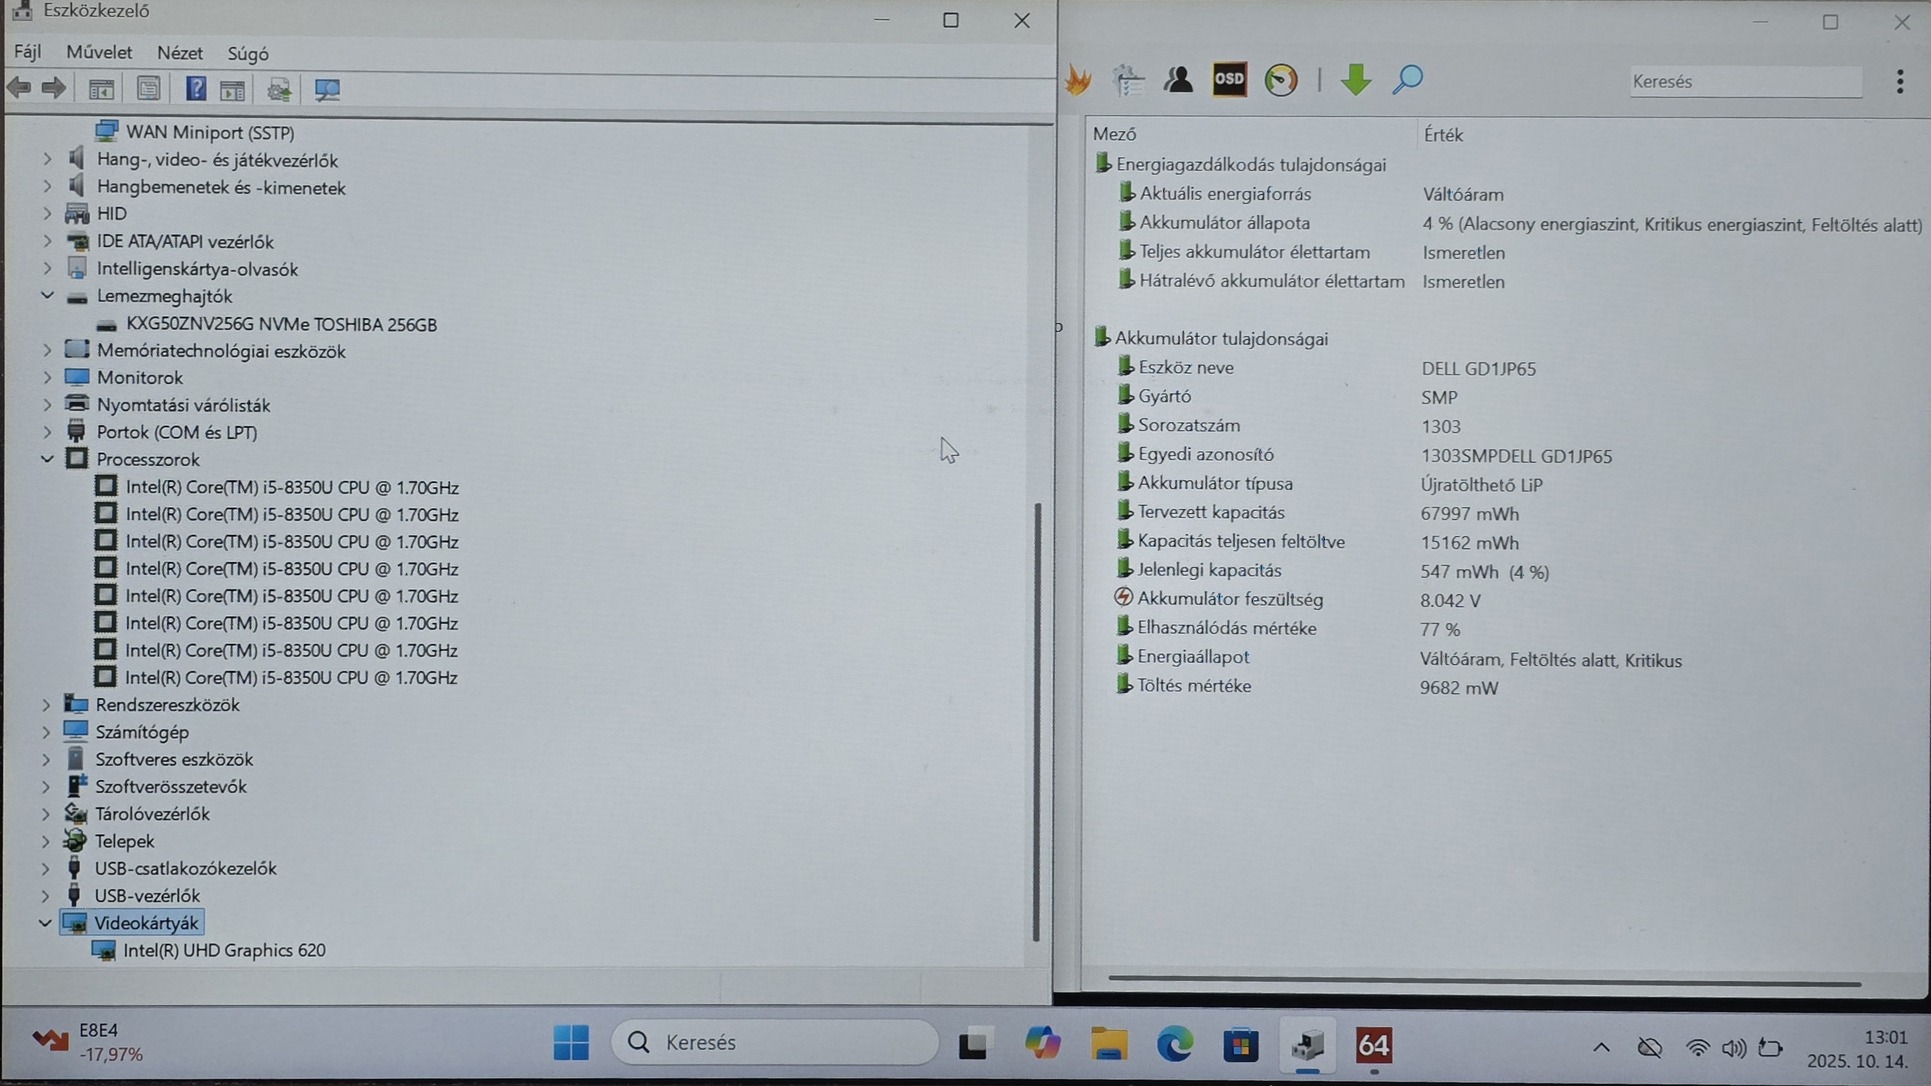Collapse the Videokártyák node
This screenshot has height=1086, width=1931.
pyautogui.click(x=45, y=923)
